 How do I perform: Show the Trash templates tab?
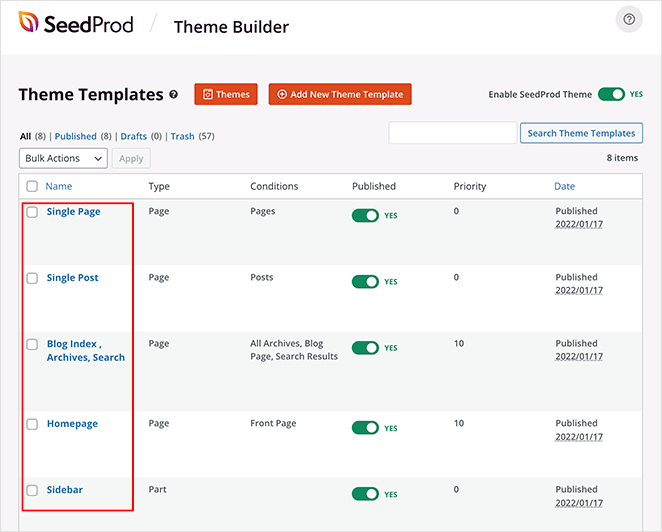coord(182,136)
